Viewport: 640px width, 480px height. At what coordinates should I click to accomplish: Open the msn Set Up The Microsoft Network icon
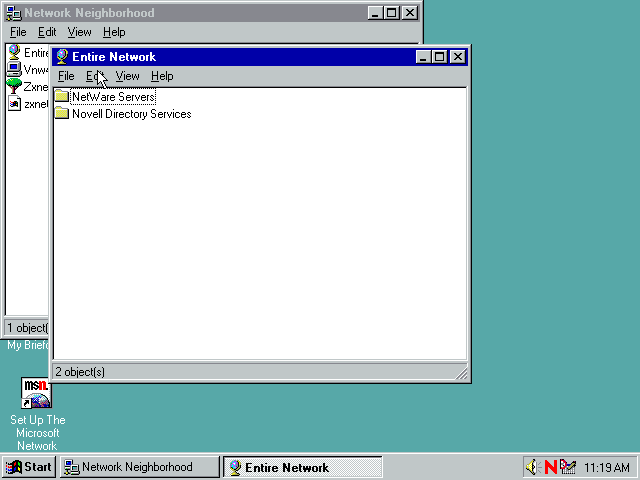36,393
